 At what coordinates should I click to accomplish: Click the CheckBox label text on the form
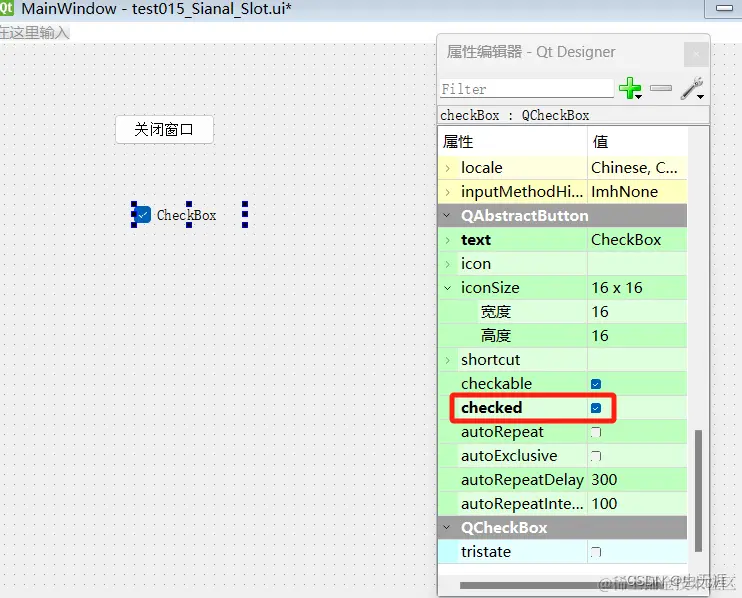click(186, 215)
